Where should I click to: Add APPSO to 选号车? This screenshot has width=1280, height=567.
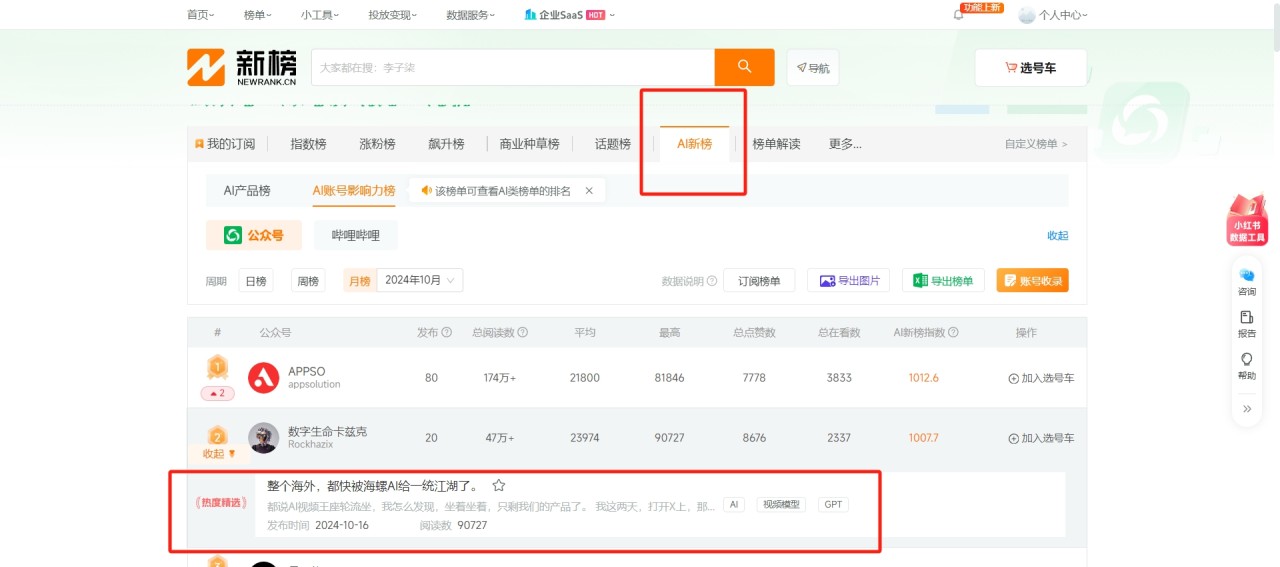[1041, 378]
